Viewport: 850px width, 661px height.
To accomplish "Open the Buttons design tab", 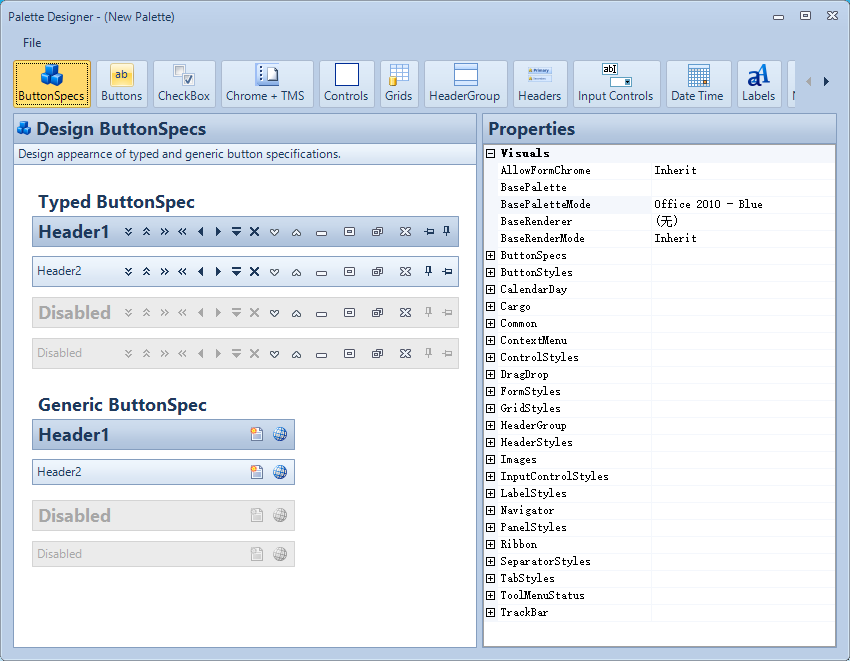I will (121, 84).
